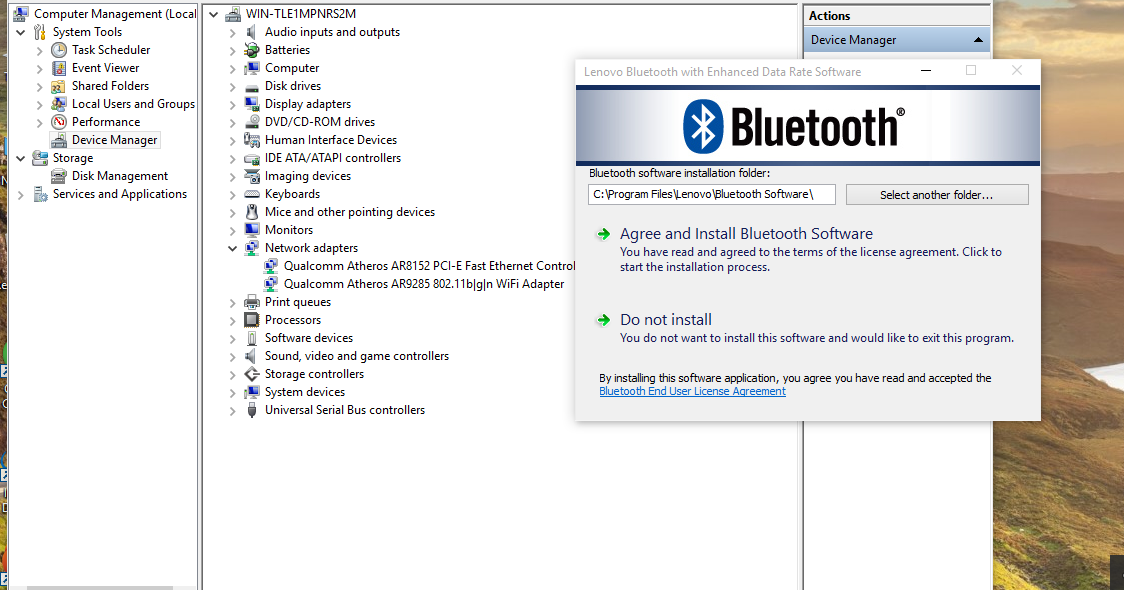This screenshot has height=590, width=1124.
Task: Click the DVD/CD-ROM drives icon
Action: click(251, 122)
